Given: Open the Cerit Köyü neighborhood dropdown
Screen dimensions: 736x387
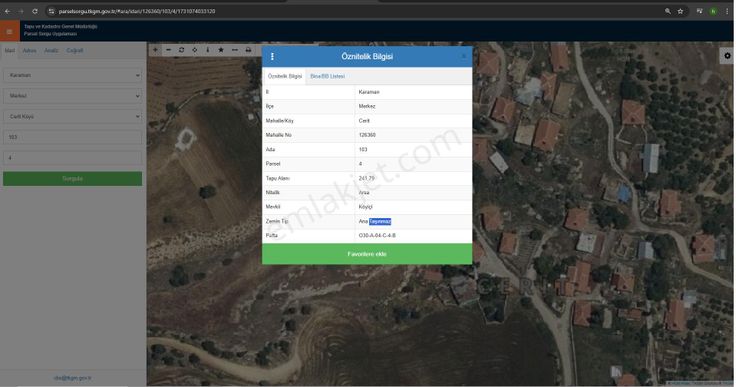Looking at the screenshot, I should click(x=73, y=116).
